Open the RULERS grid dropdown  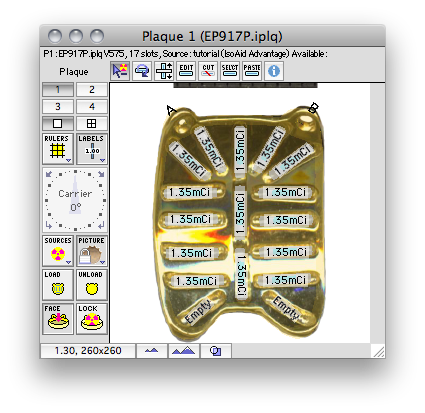coord(58,149)
